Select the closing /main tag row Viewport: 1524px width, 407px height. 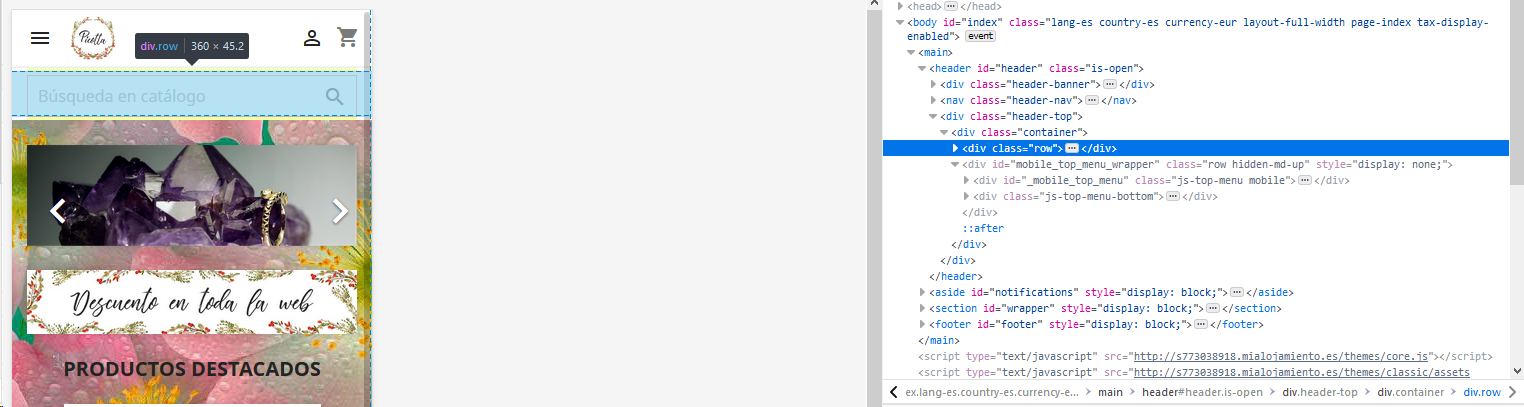[x=938, y=340]
